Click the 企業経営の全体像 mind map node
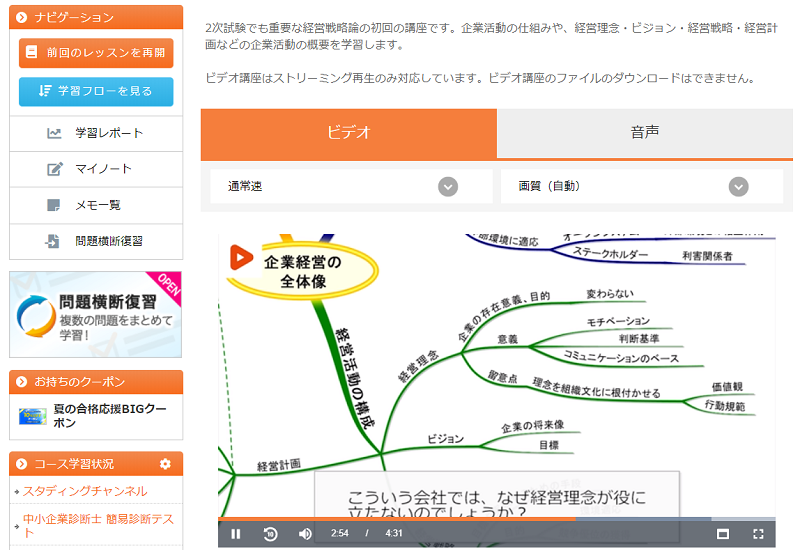The height and width of the screenshot is (550, 800). tap(303, 271)
